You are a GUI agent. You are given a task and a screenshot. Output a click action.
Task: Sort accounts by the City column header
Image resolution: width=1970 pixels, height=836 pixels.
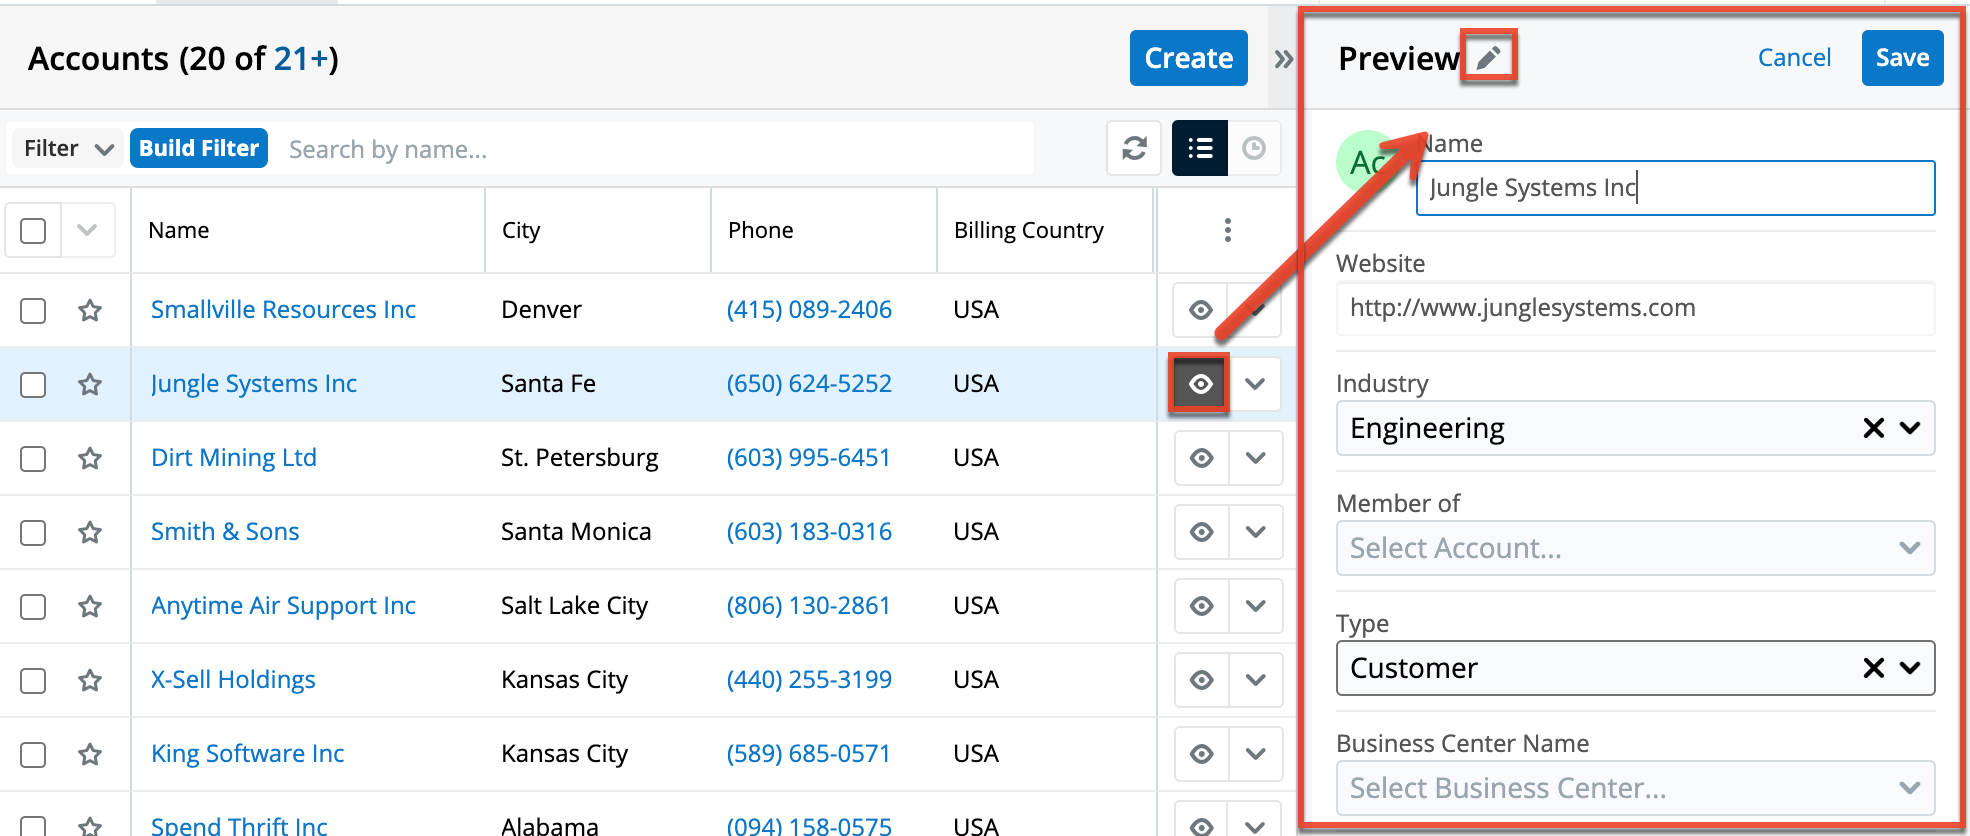[521, 230]
